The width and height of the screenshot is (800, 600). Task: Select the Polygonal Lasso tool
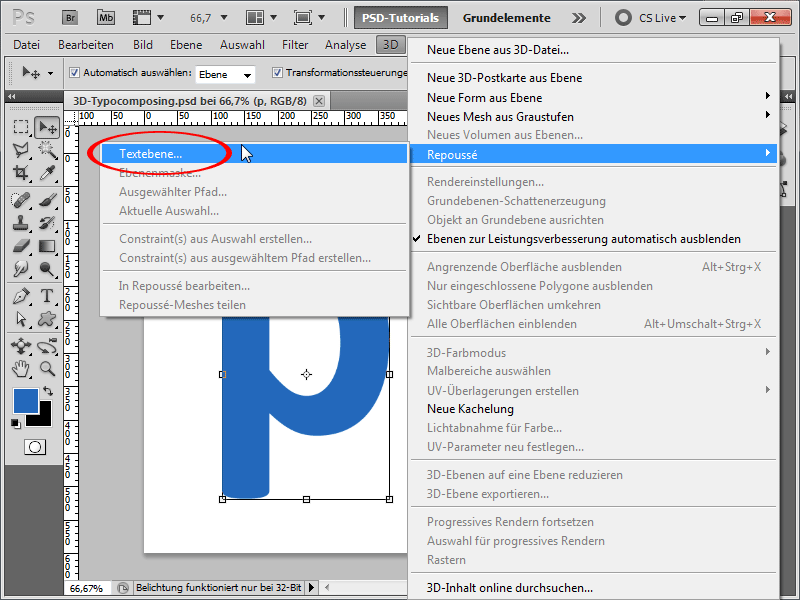pyautogui.click(x=20, y=150)
